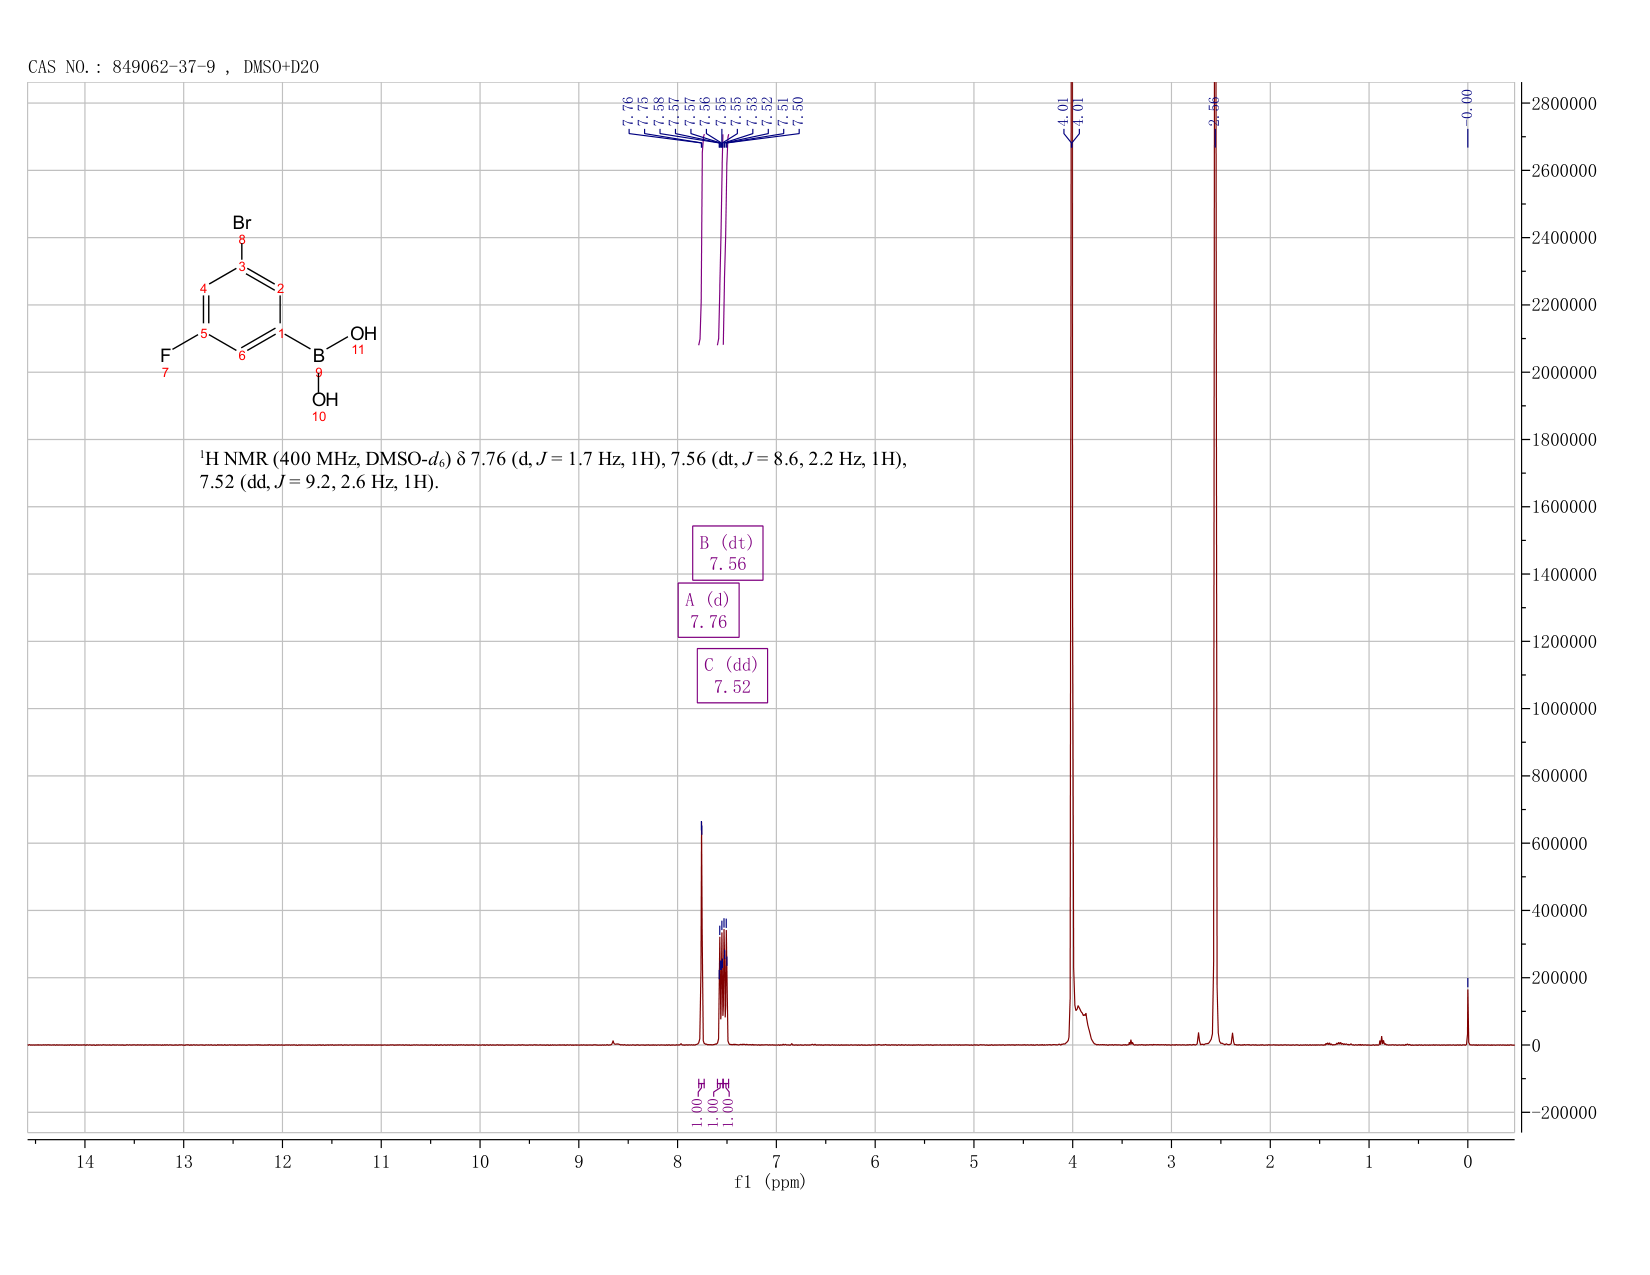Click x-axis tick label 13

183,1161
